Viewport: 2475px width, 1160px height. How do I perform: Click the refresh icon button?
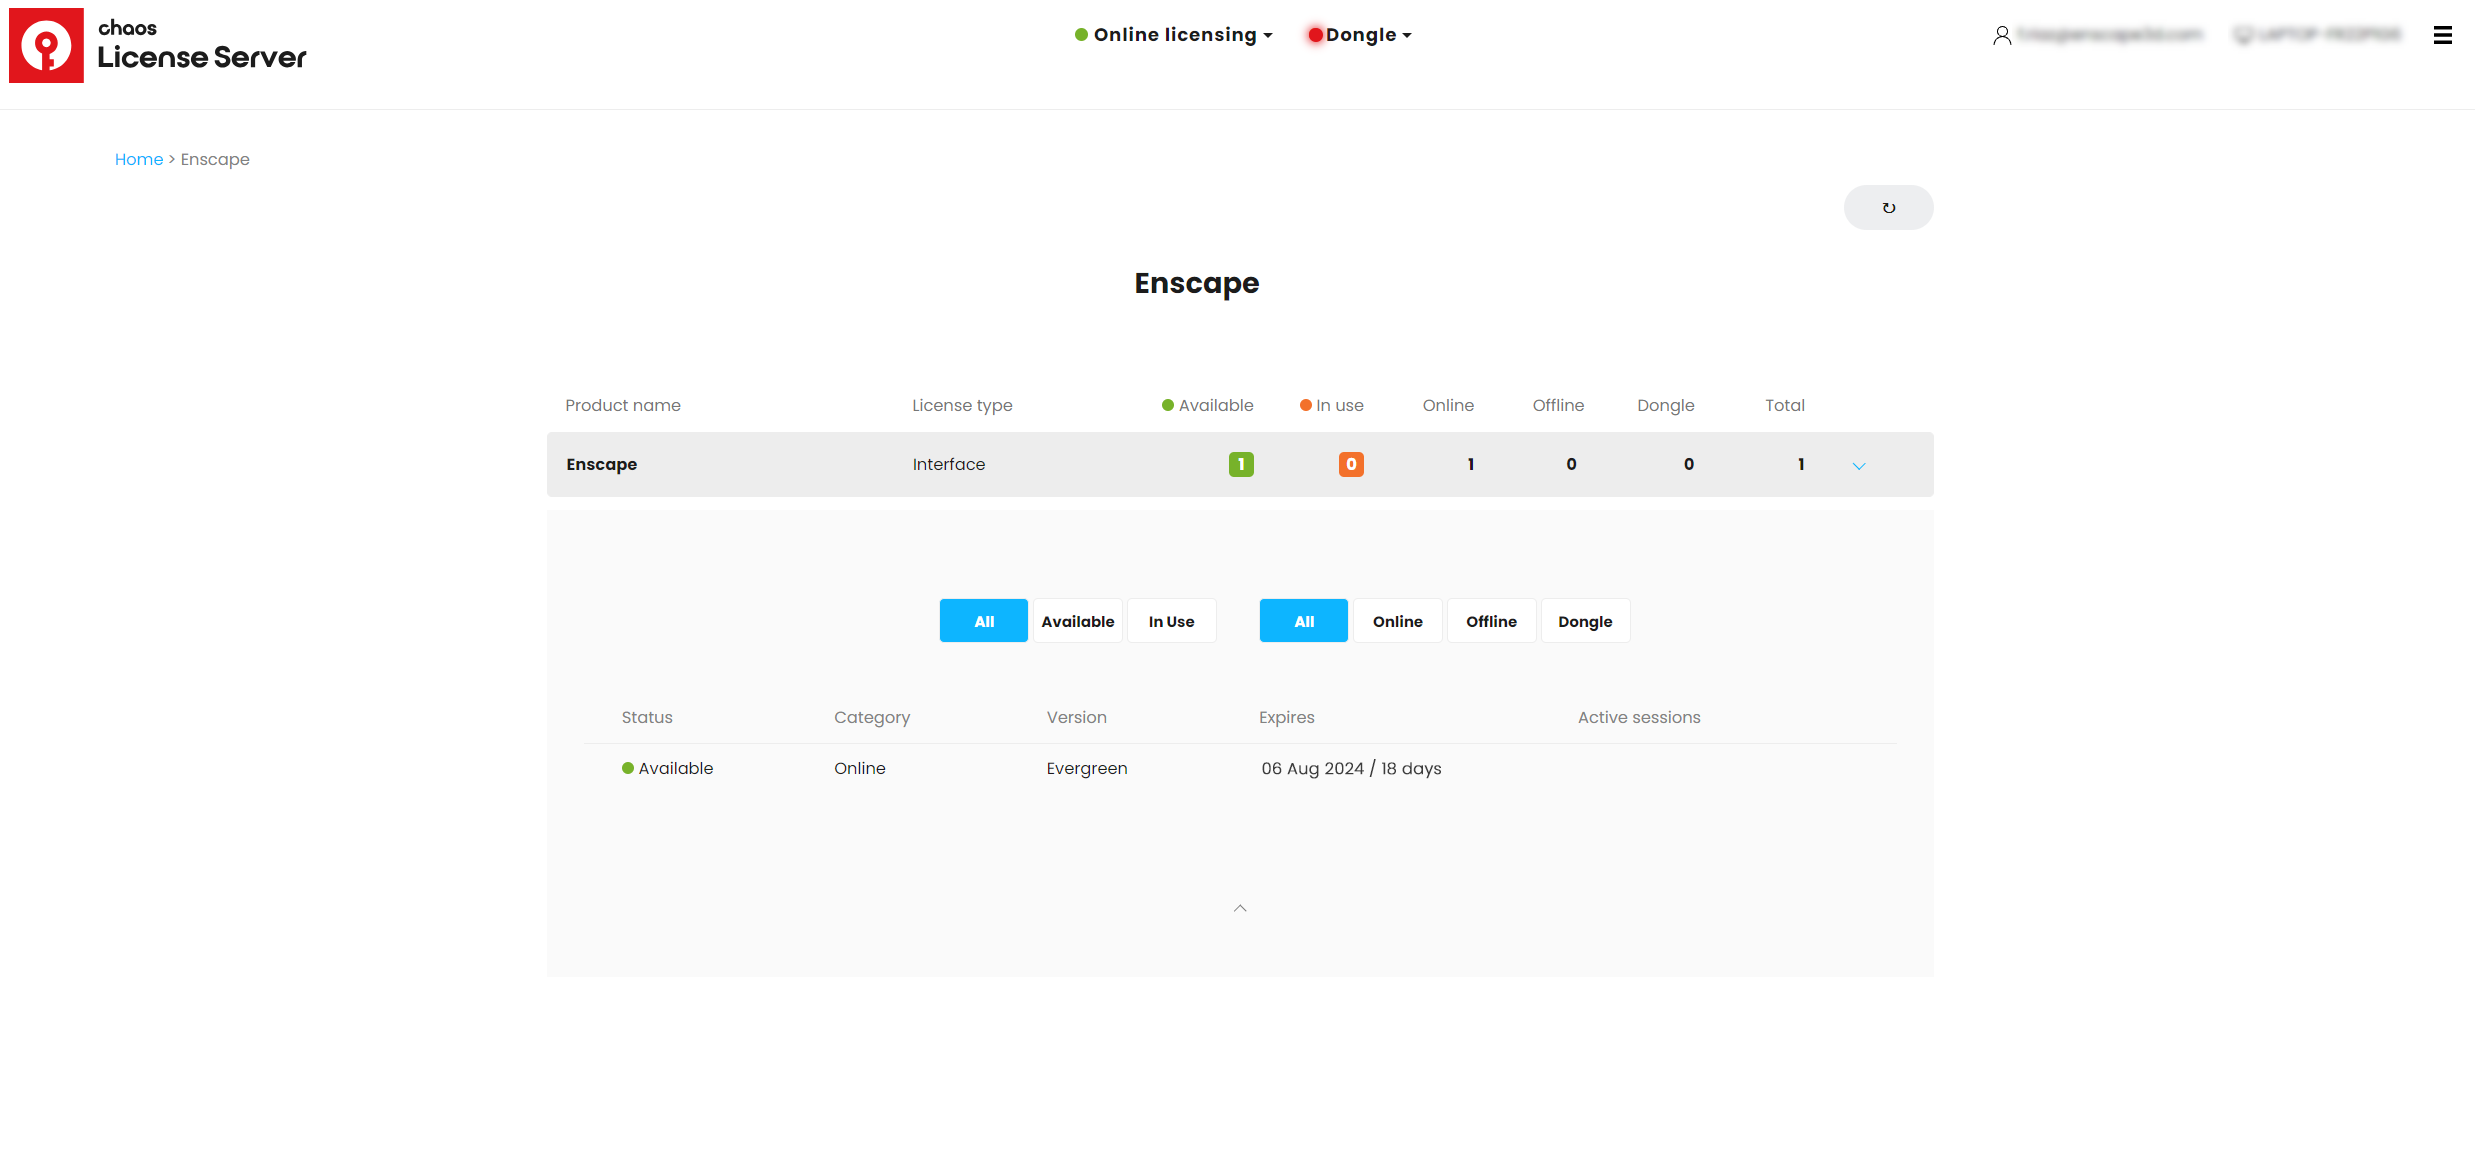(1888, 208)
